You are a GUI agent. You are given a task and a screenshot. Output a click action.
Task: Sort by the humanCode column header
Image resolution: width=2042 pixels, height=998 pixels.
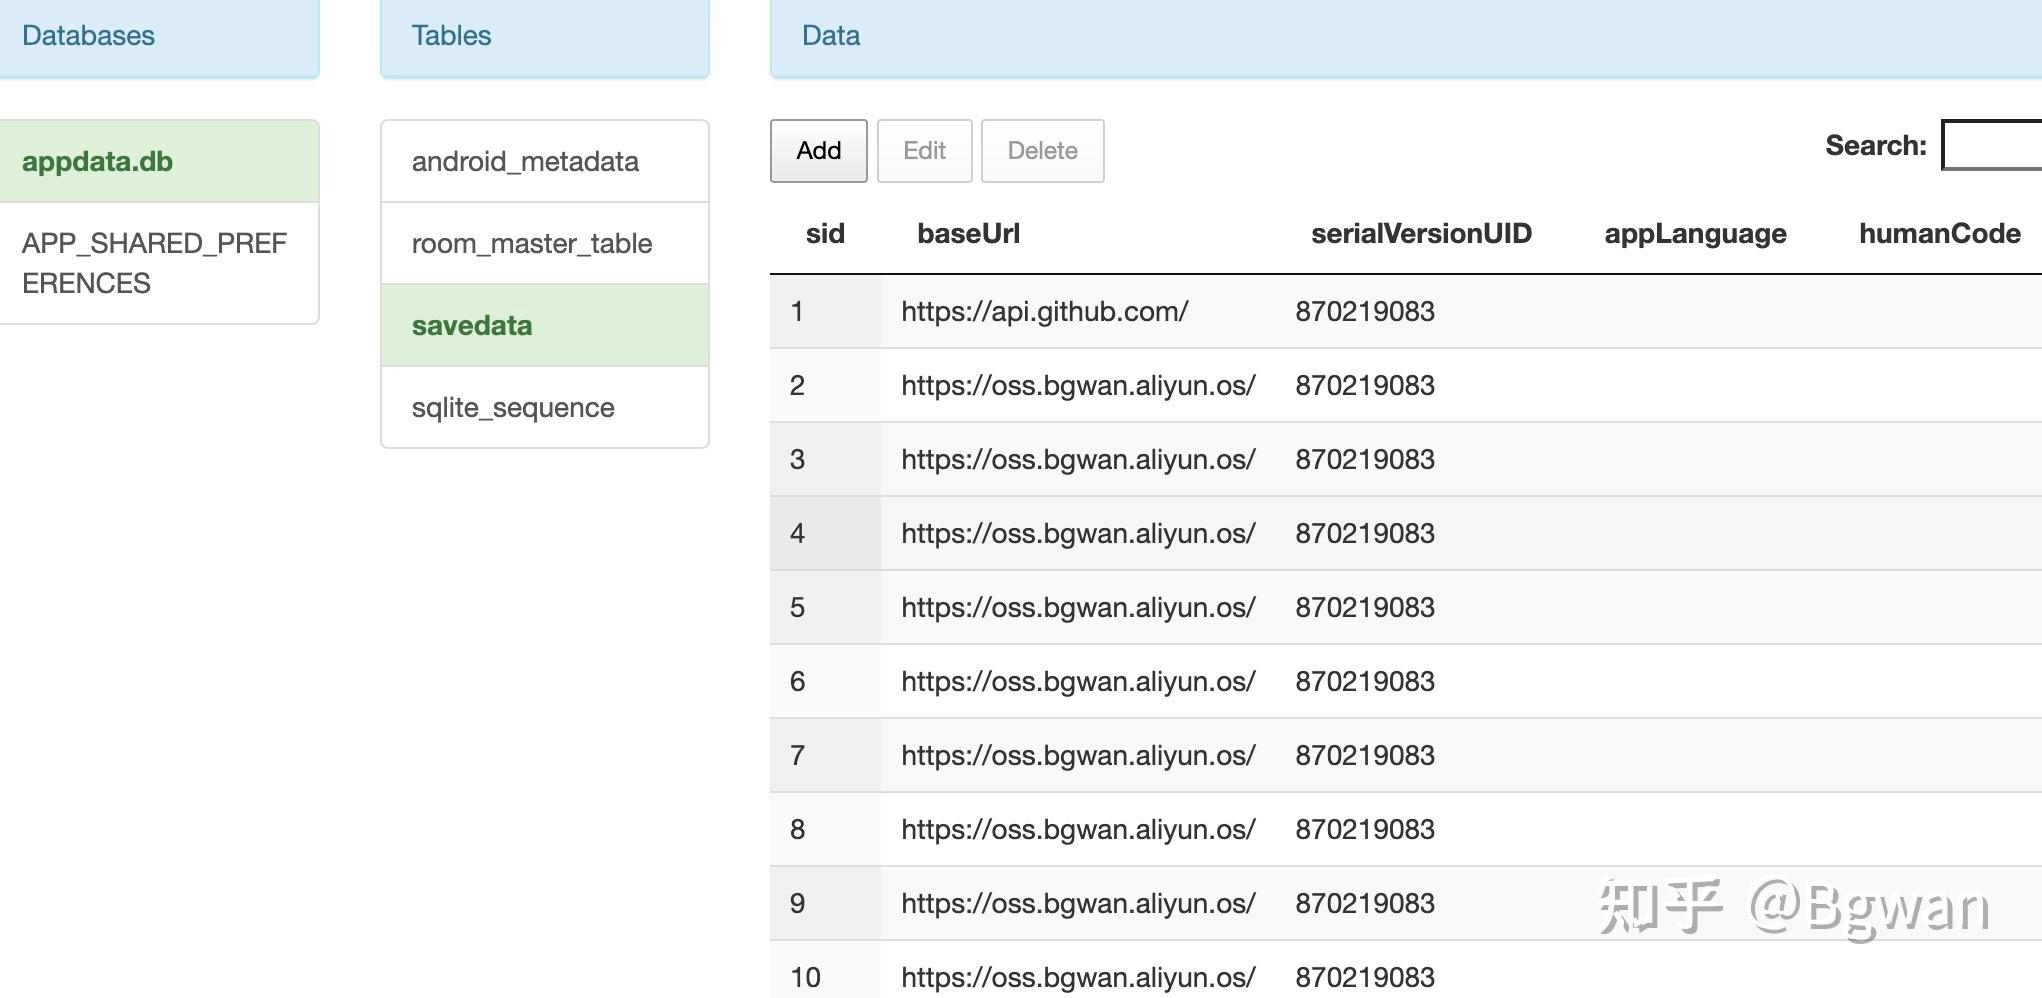coord(1939,234)
